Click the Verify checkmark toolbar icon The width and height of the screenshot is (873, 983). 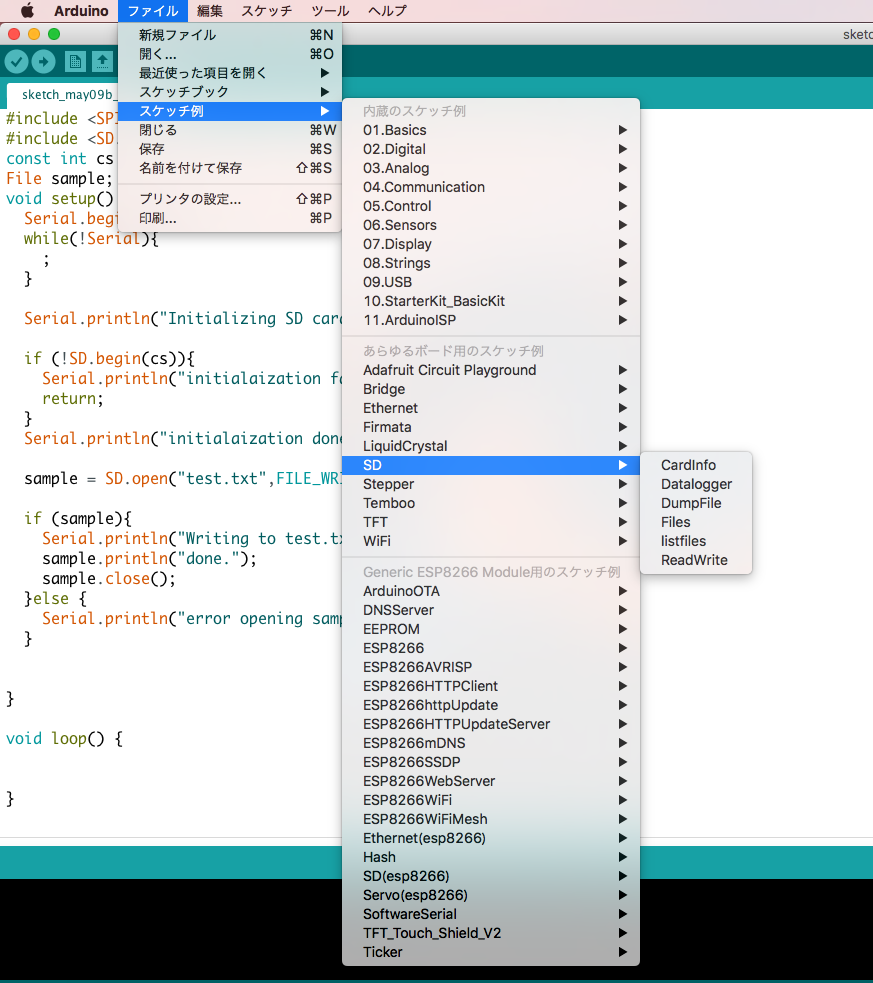(x=17, y=61)
